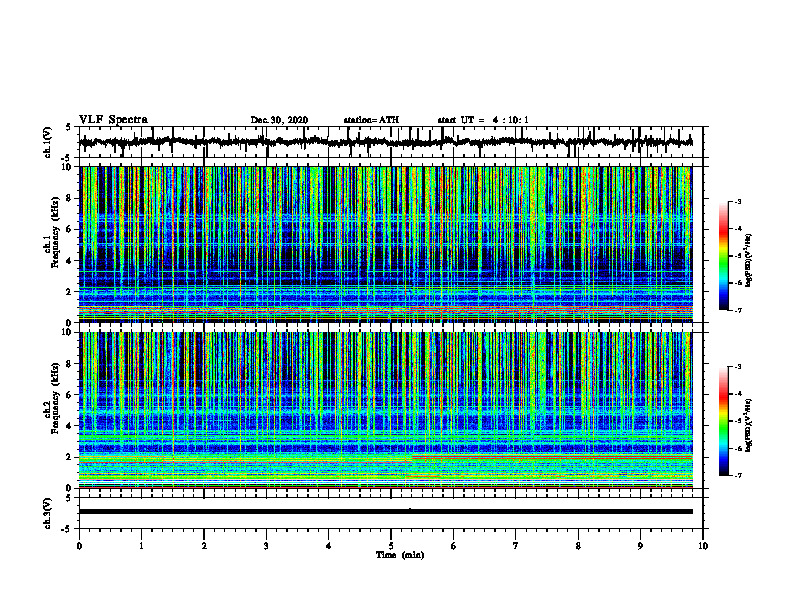This screenshot has height=612, width=792.
Task: Click time axis tick label "10"
Action: (x=703, y=546)
